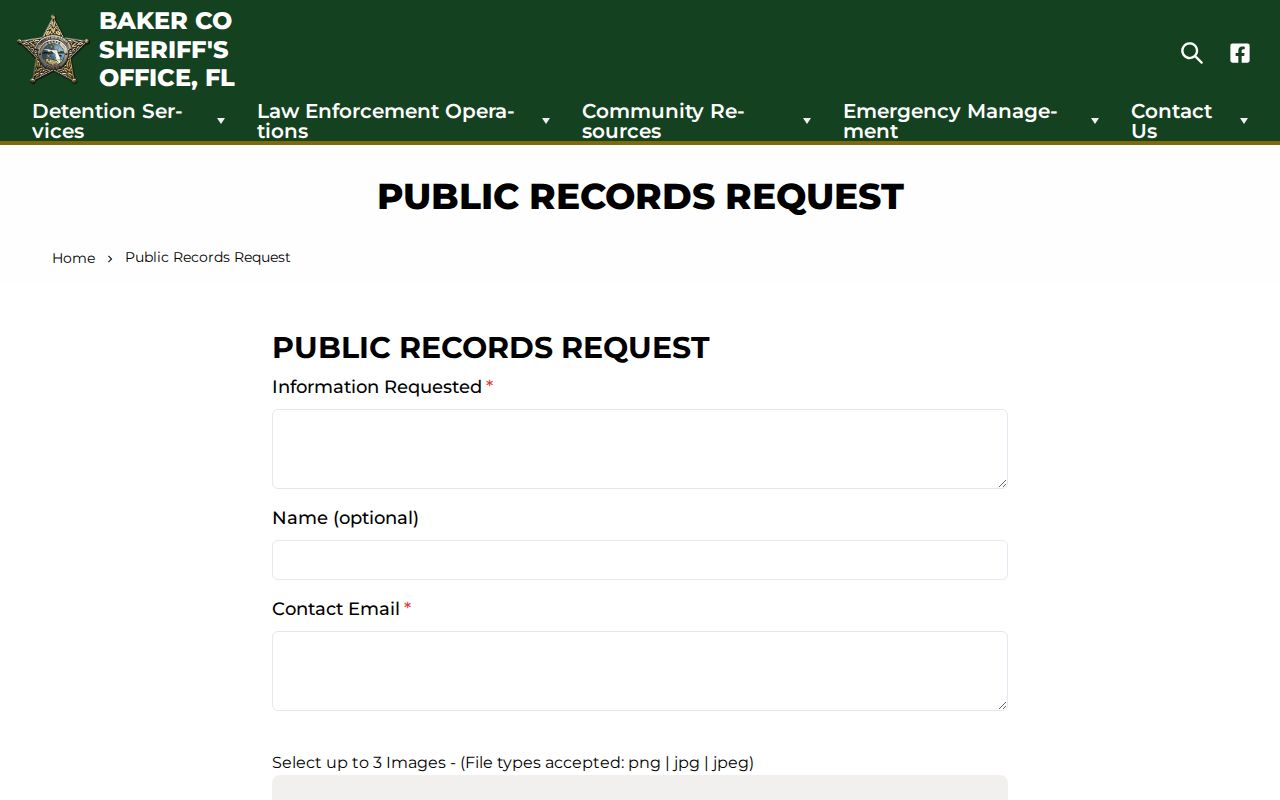Click the 'Name (optional)' field label
Screen dimensions: 1280x800
pos(345,518)
